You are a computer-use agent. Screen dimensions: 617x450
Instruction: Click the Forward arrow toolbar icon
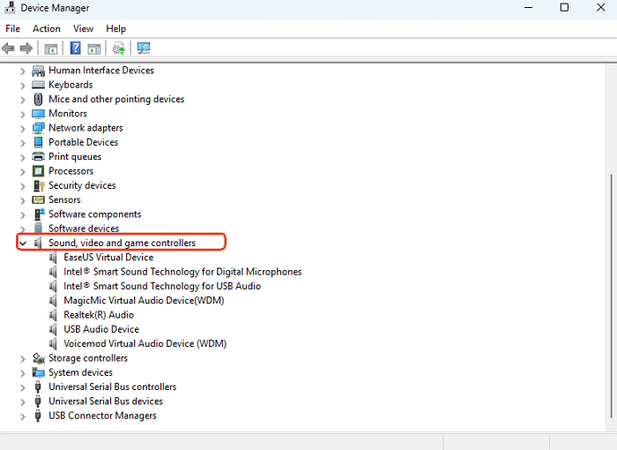tap(26, 48)
